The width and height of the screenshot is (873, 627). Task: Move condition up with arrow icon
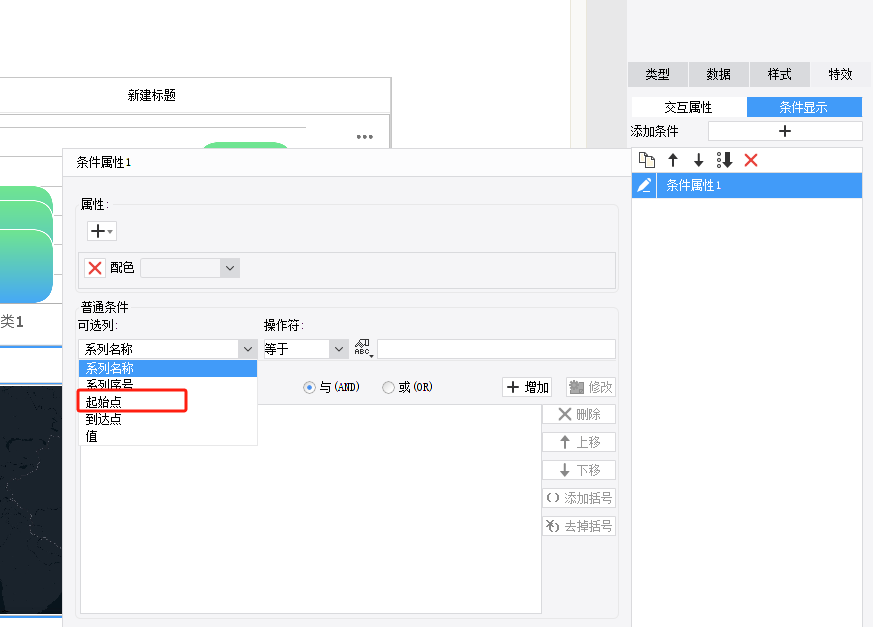(x=673, y=160)
